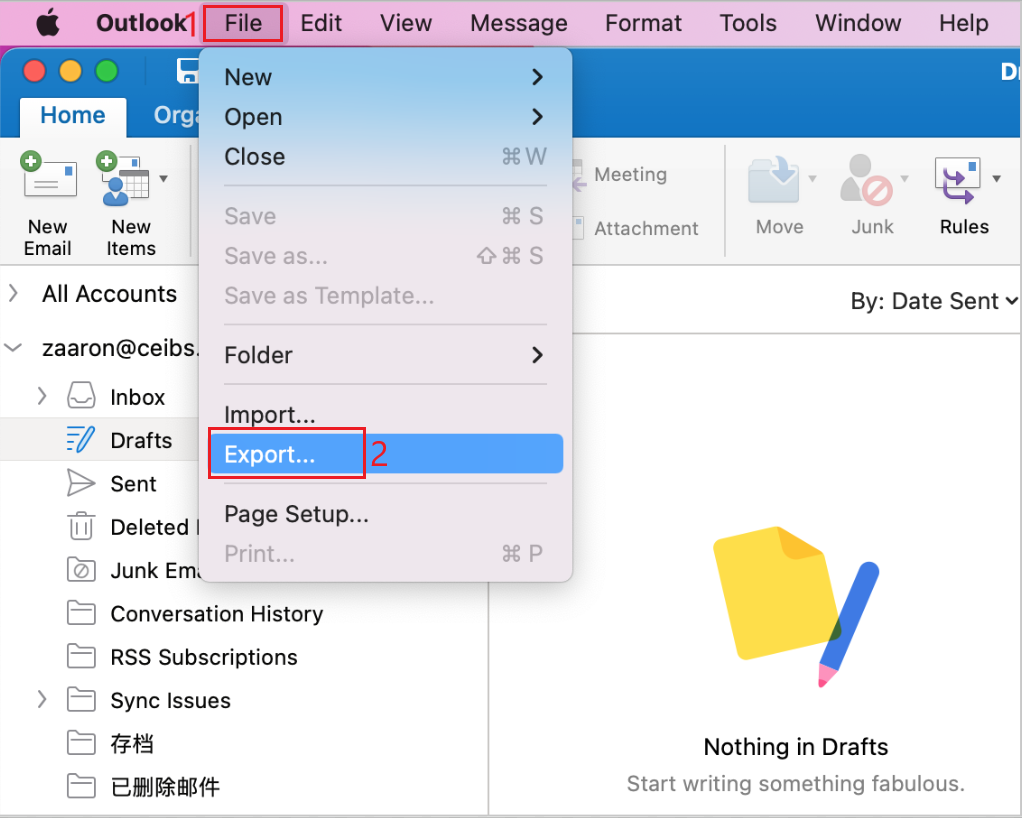Open the Junk Email folder icon
This screenshot has height=818, width=1022.
[80, 570]
